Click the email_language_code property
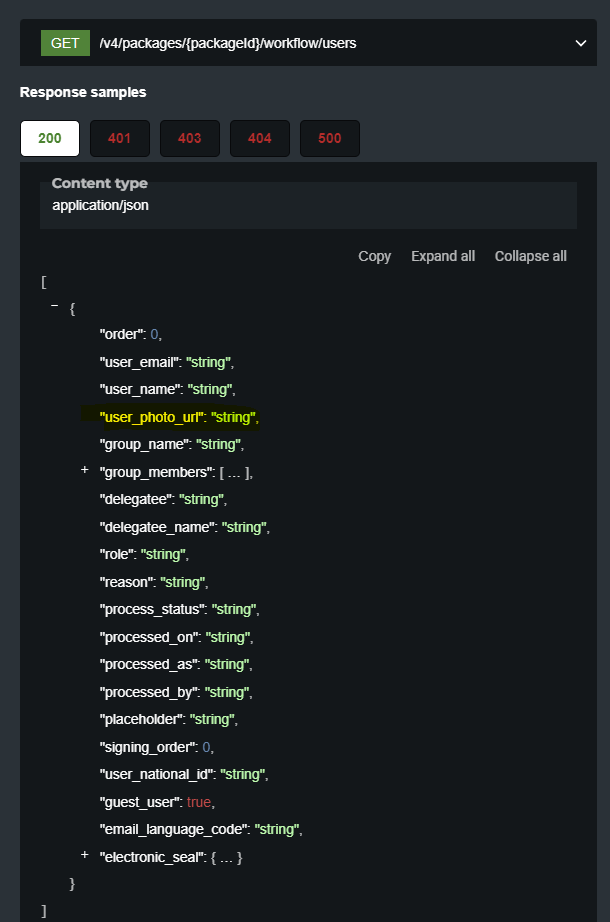The height and width of the screenshot is (922, 610). click(x=174, y=829)
